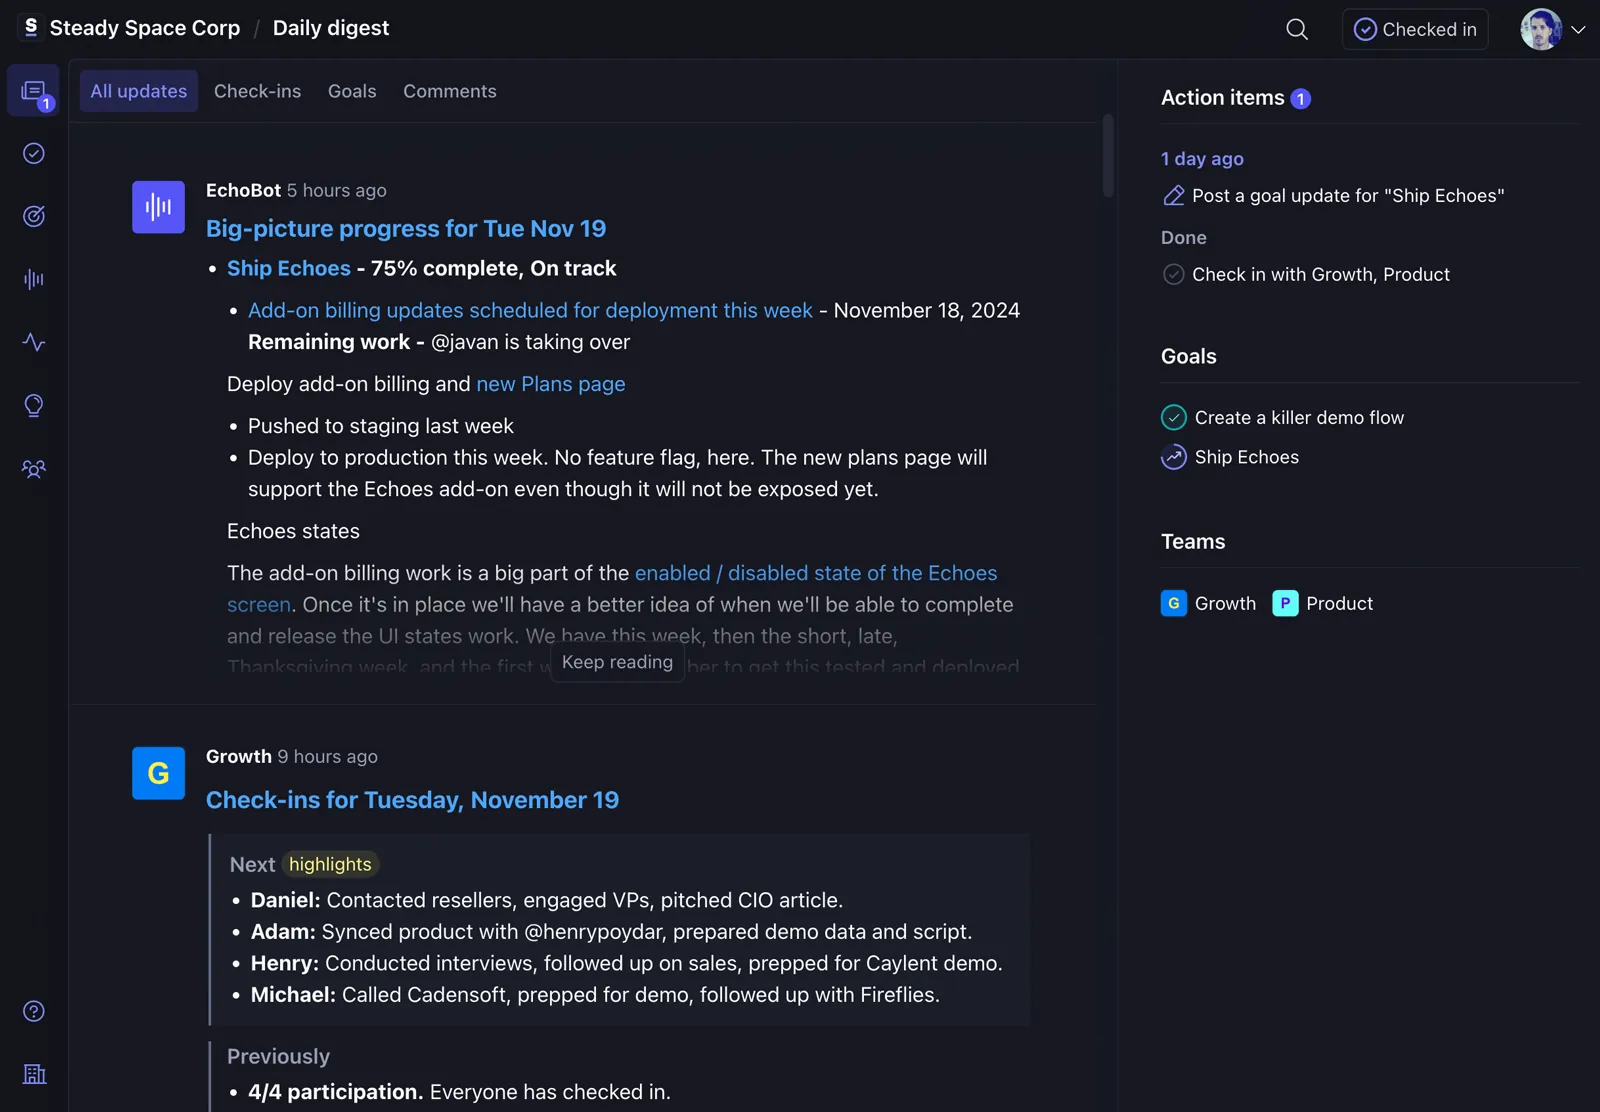
Task: Open the Updates icon with notification badge
Action: tap(34, 90)
